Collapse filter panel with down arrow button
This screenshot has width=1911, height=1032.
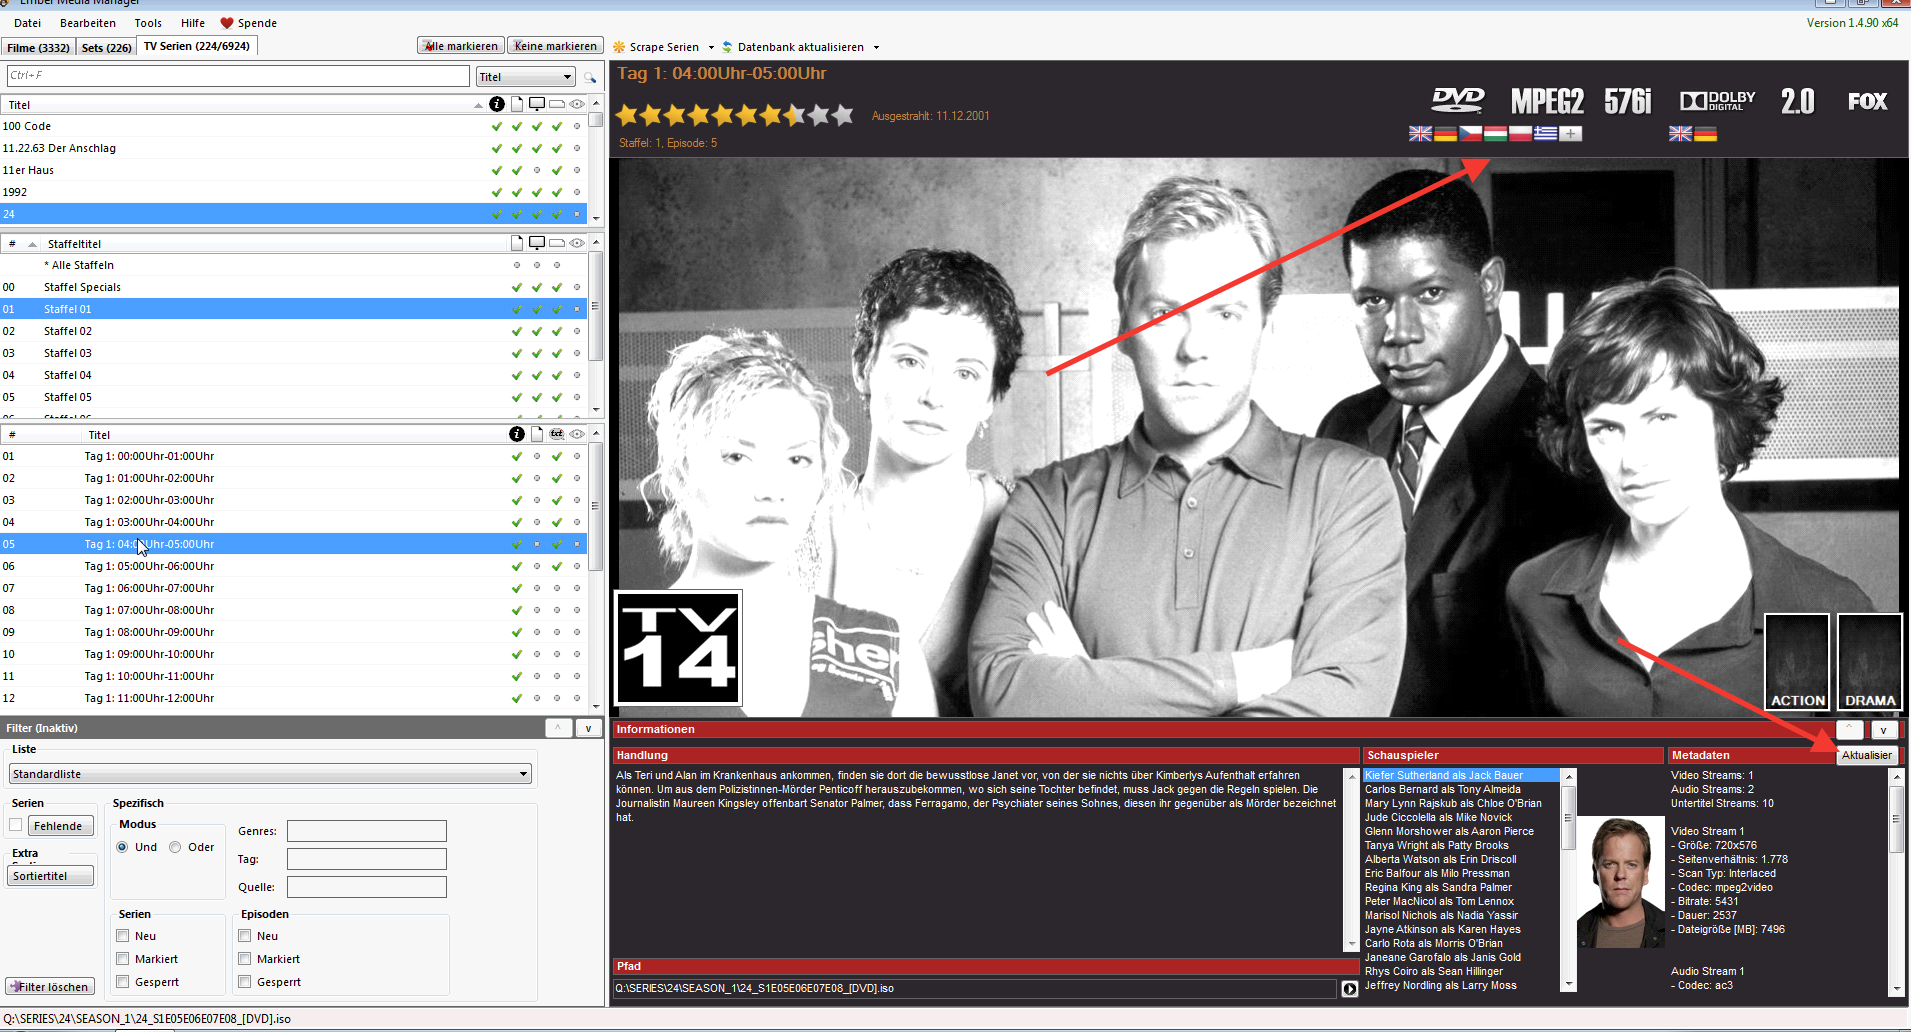click(x=588, y=728)
